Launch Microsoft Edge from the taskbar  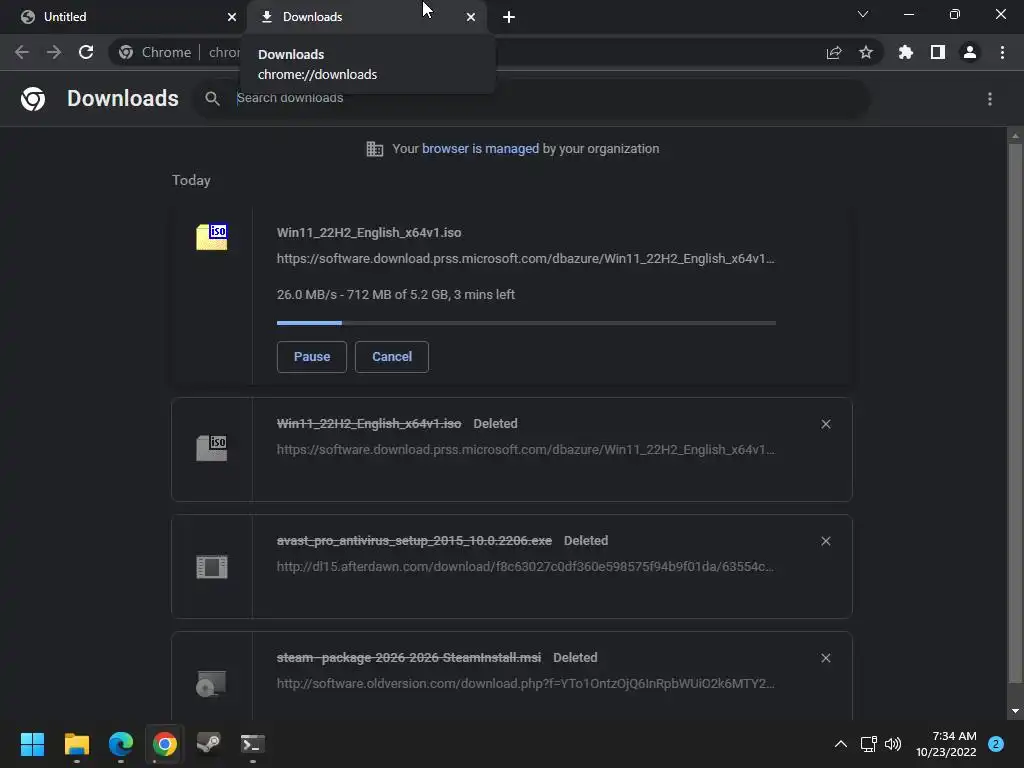(121, 744)
